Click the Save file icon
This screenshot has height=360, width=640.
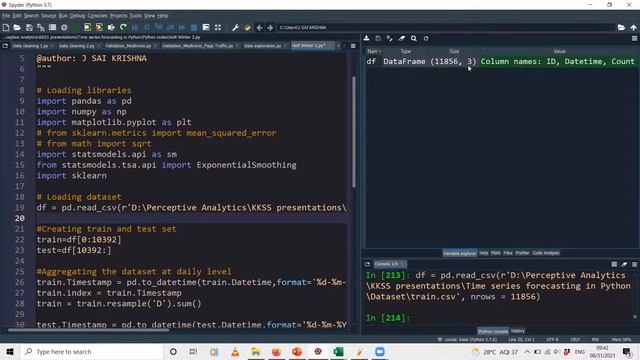click(29, 27)
